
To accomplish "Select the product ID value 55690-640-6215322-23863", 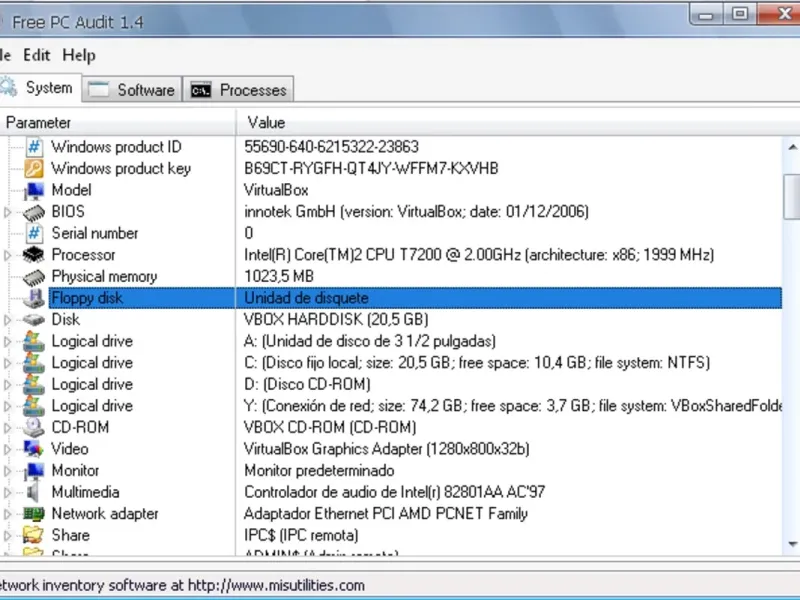I will tap(331, 147).
